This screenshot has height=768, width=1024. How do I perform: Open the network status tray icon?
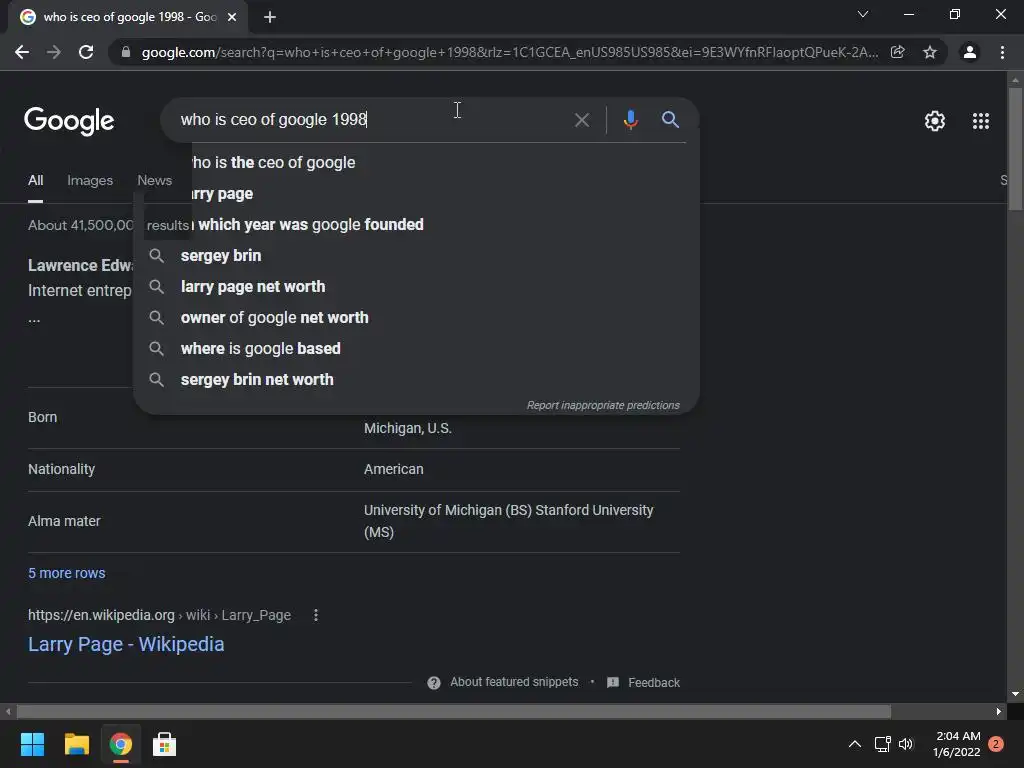(x=882, y=744)
